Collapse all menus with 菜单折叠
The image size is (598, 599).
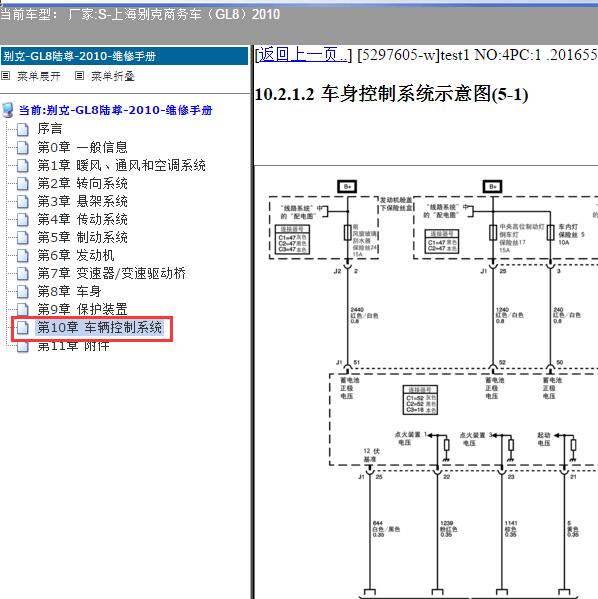coord(113,76)
